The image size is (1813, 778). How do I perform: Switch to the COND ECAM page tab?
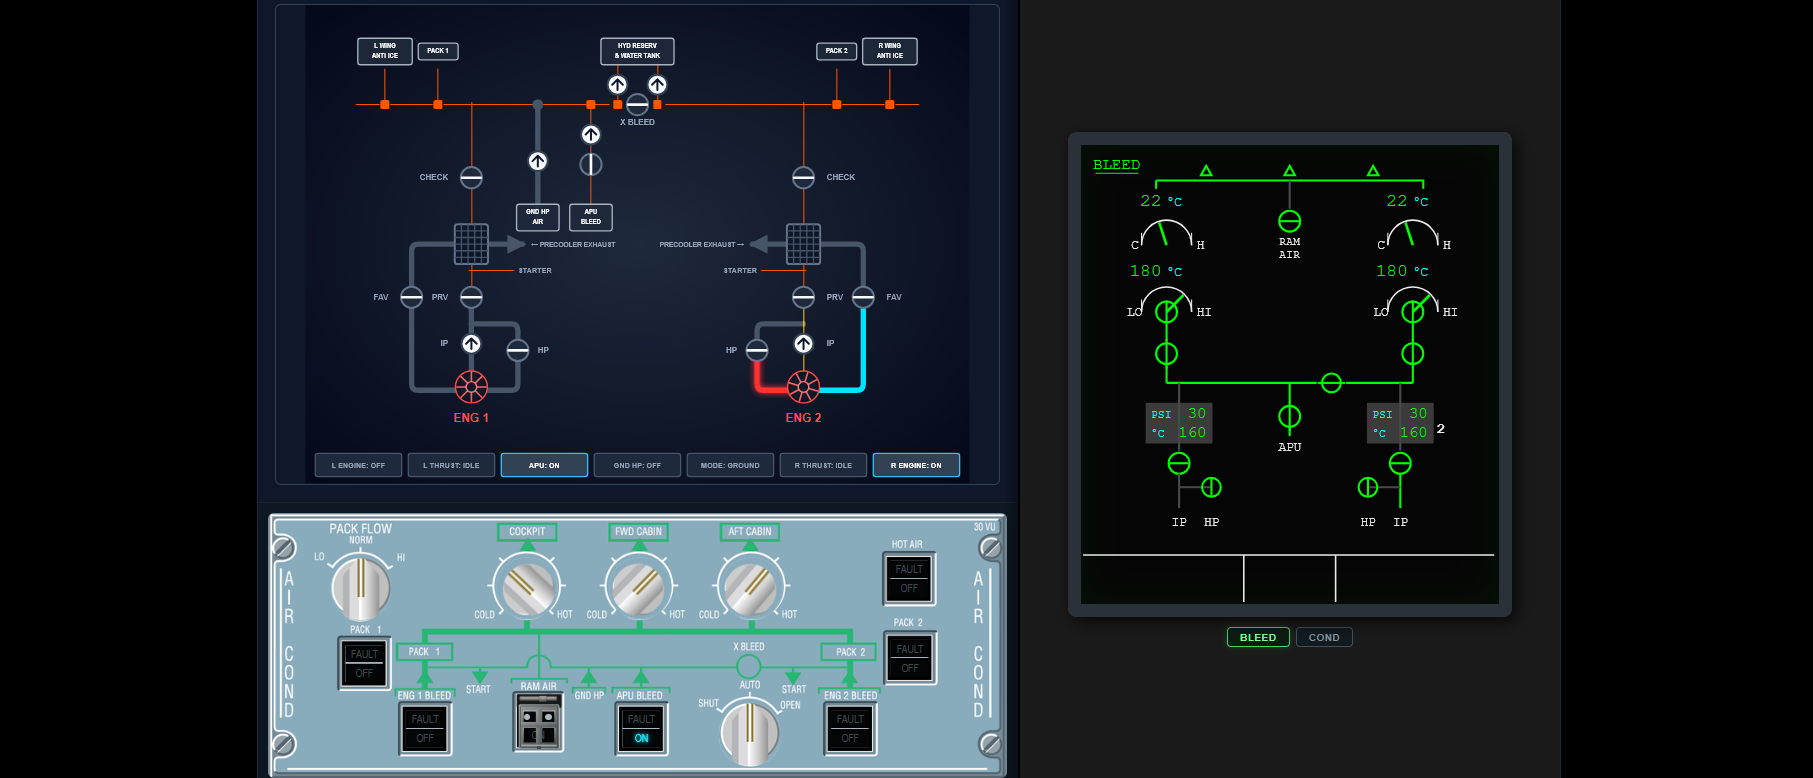point(1324,637)
